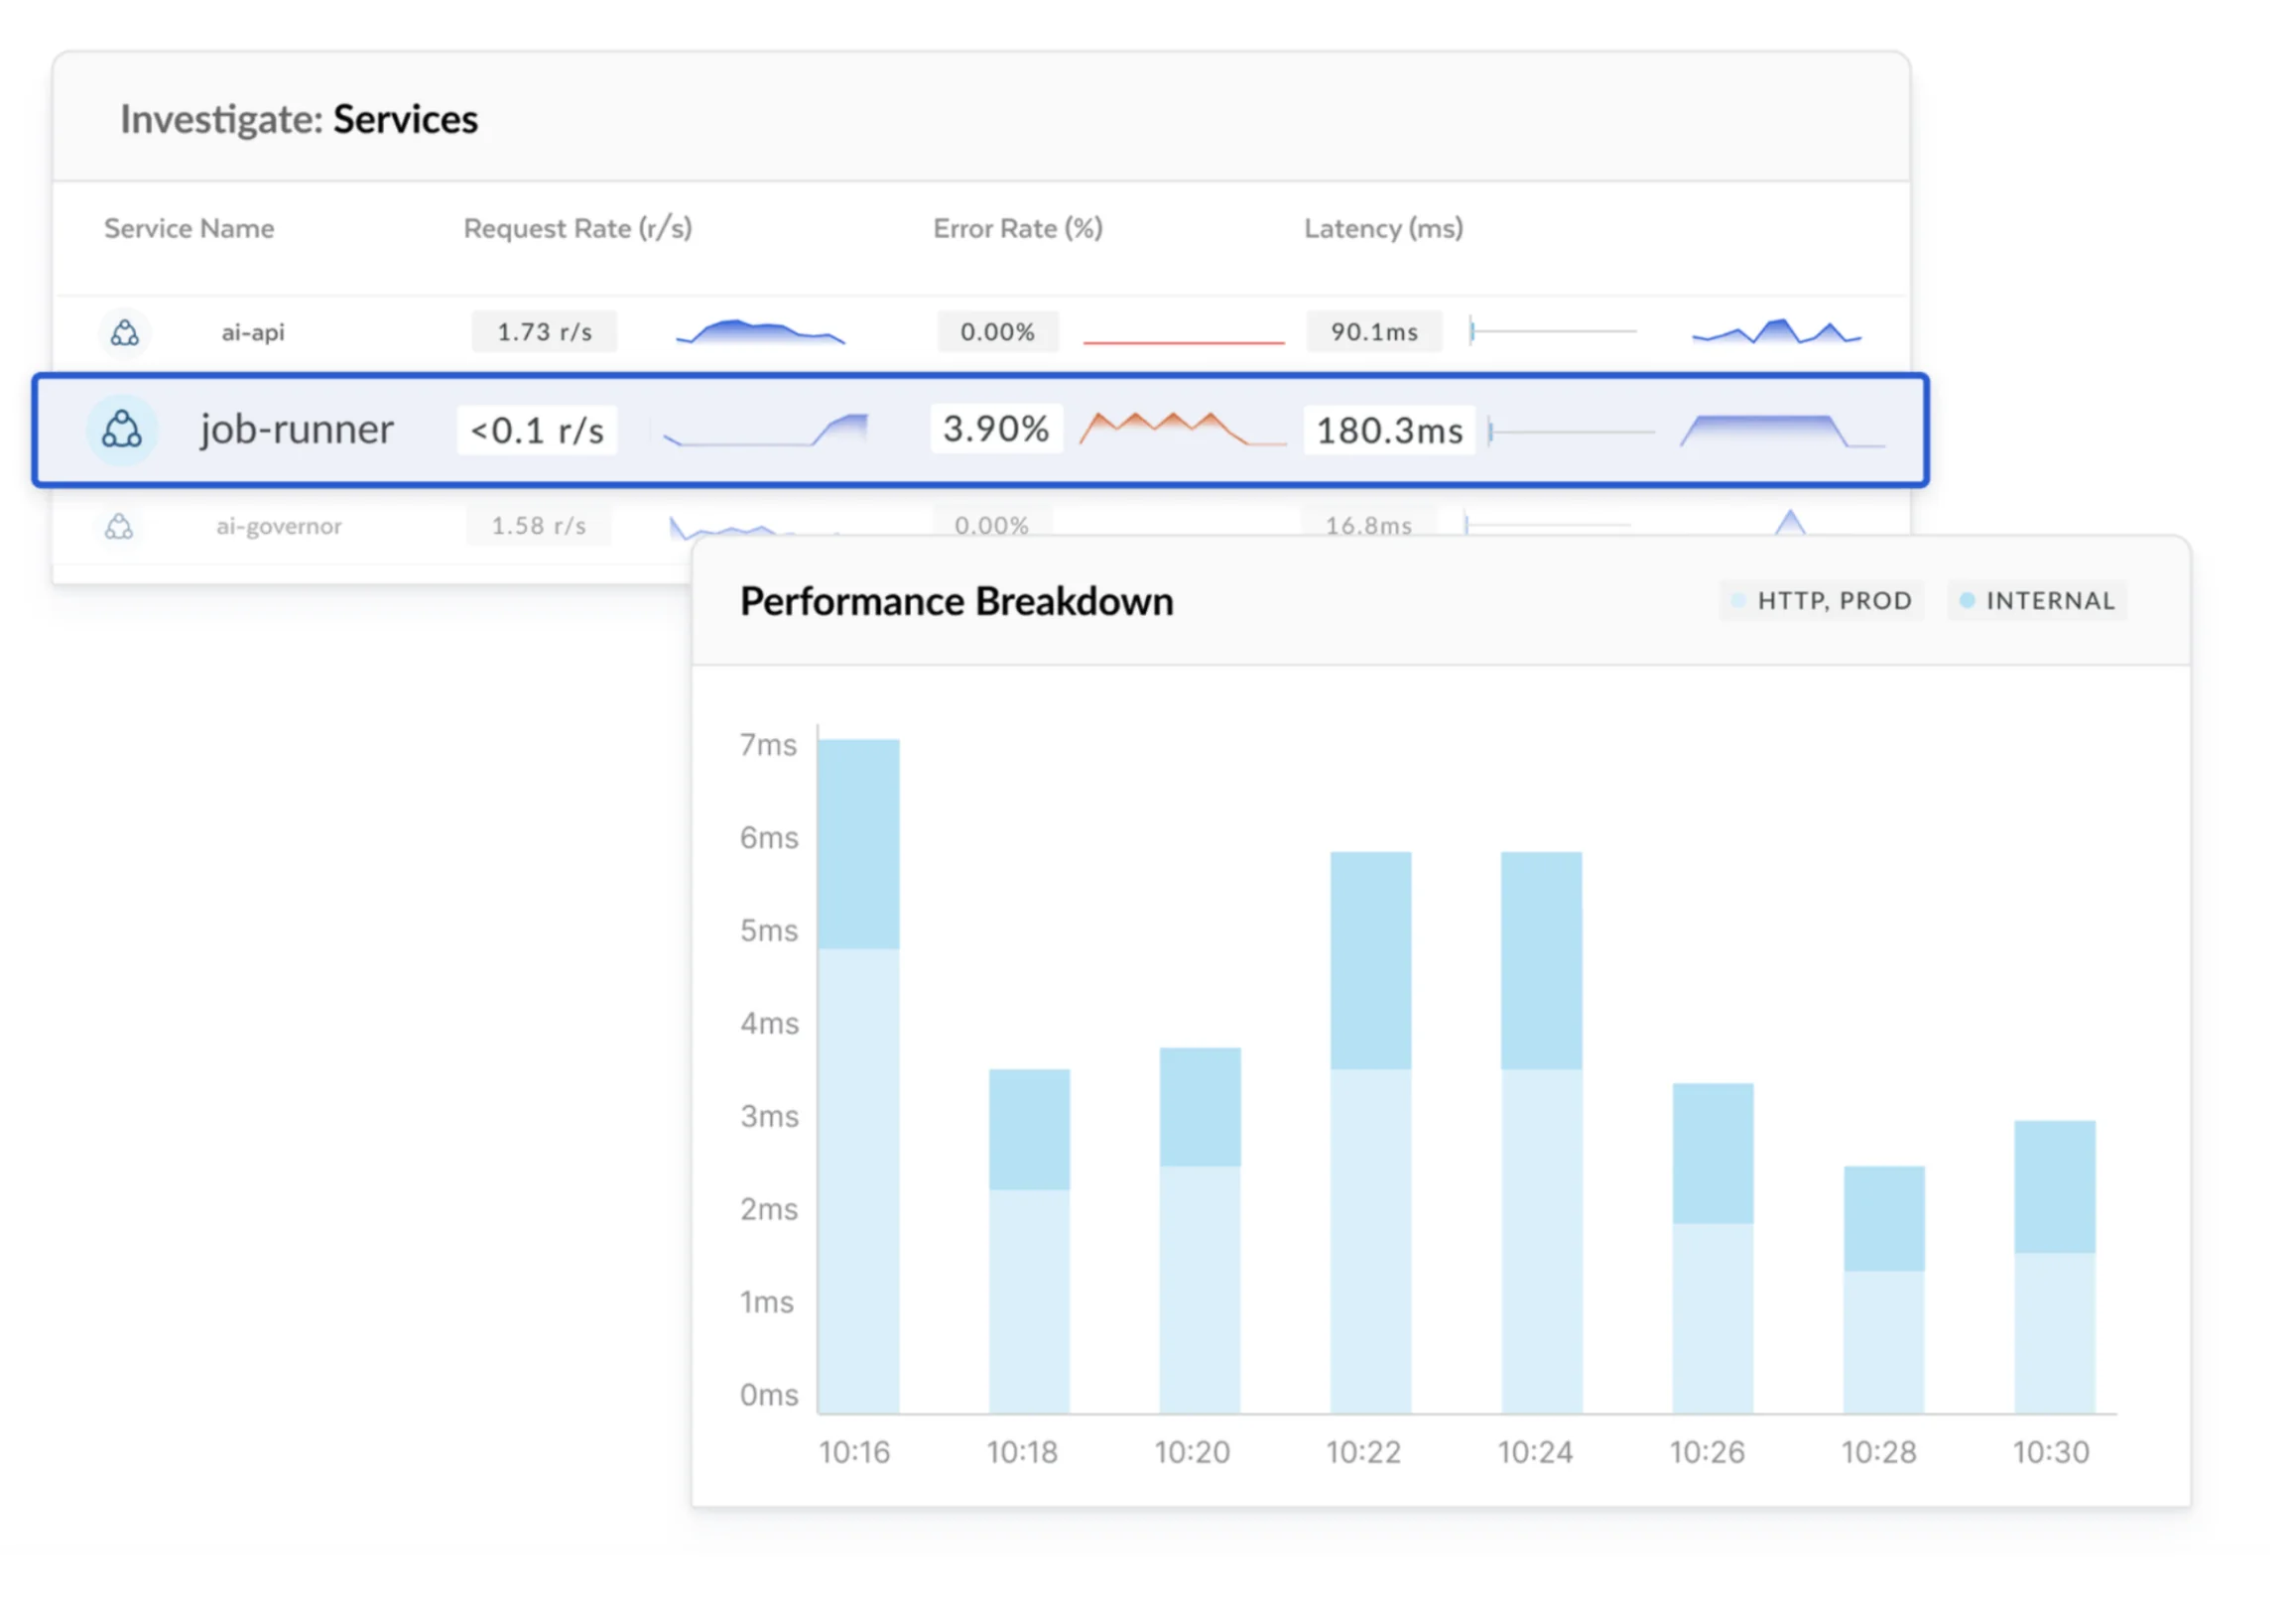Select the 10:26 bar in chart
Screen dimensions: 2296x1607
click(x=1713, y=1248)
